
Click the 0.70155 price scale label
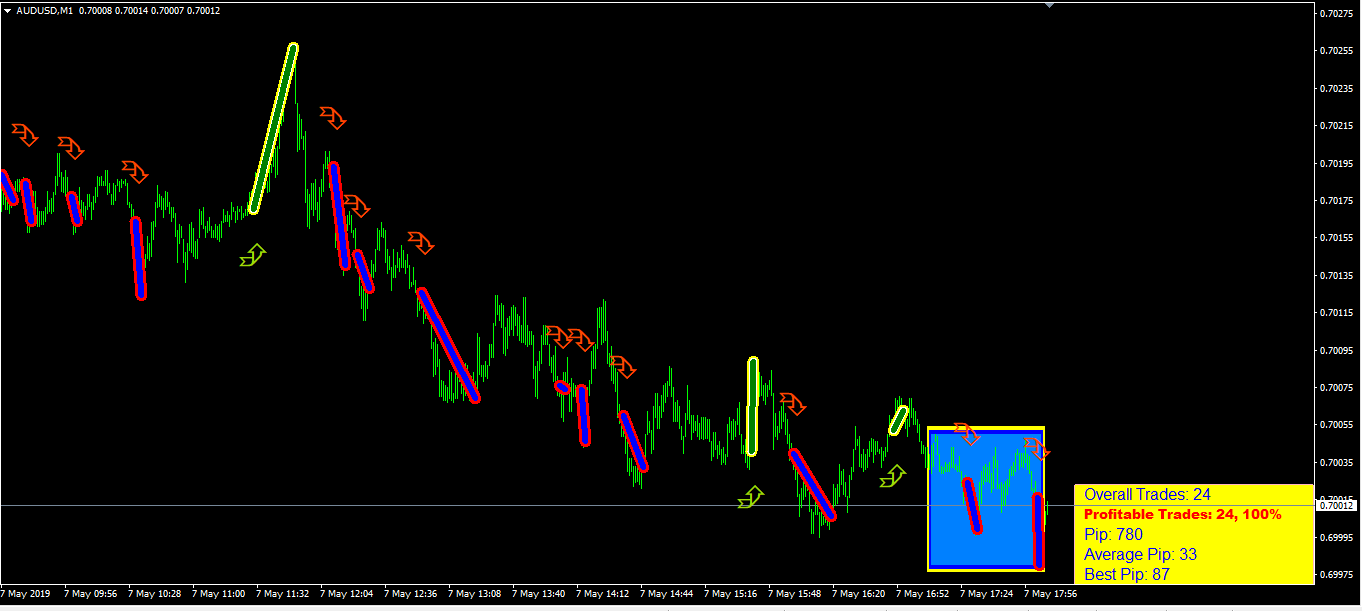(1339, 238)
